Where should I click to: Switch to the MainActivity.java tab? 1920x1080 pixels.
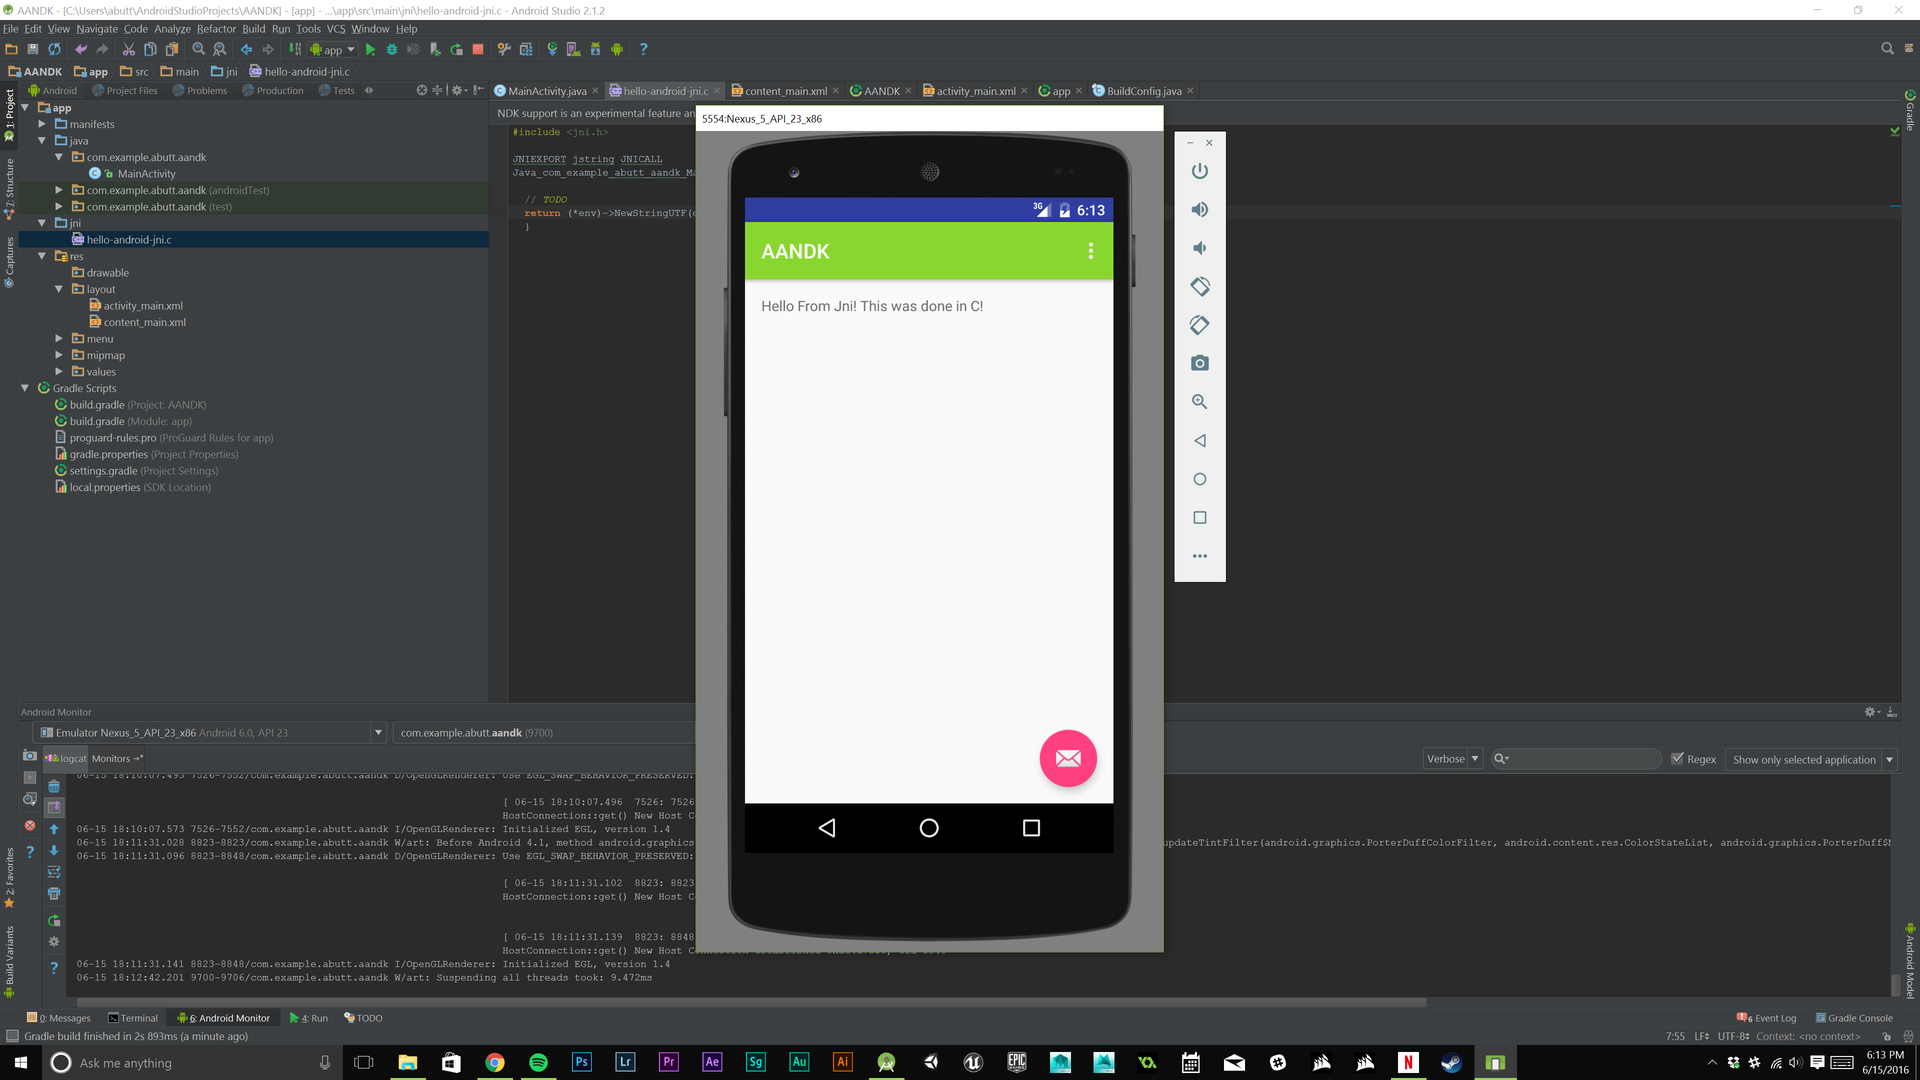(x=545, y=90)
